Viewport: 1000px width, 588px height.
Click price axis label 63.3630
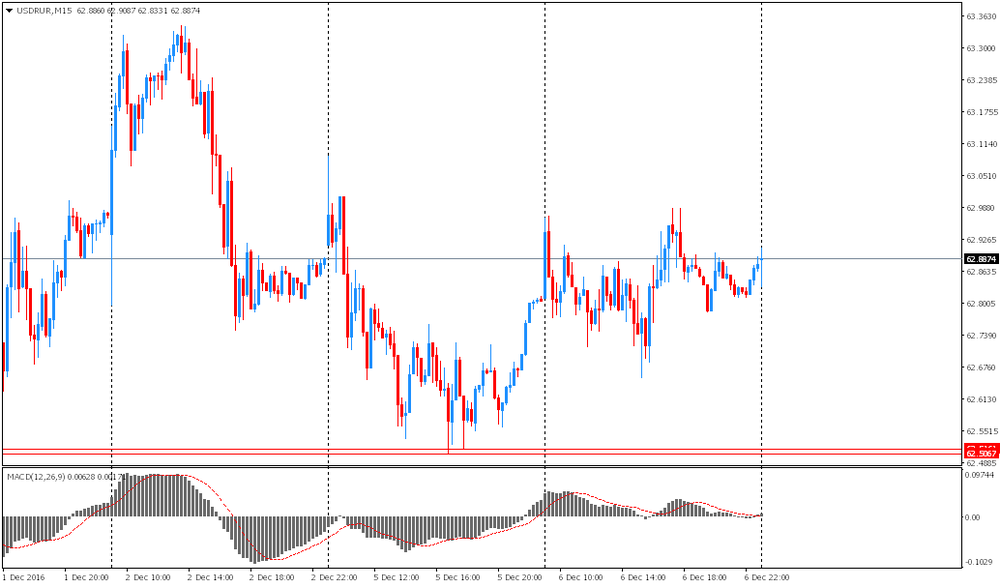pos(981,17)
